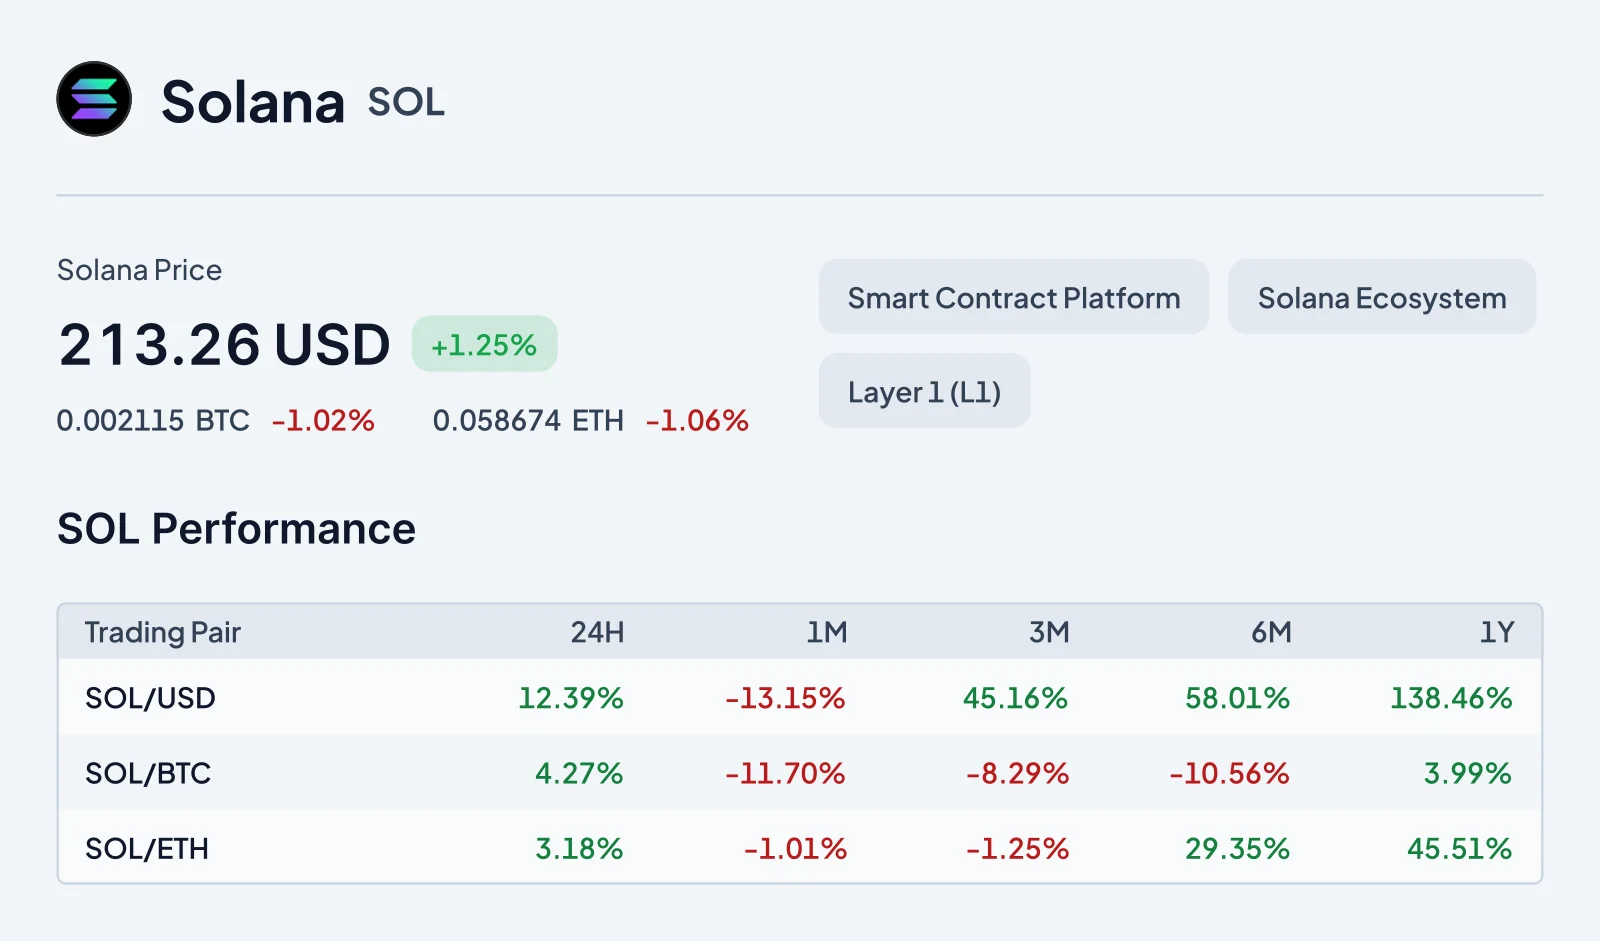This screenshot has width=1600, height=942.
Task: Click the Solana logo icon
Action: [x=94, y=99]
